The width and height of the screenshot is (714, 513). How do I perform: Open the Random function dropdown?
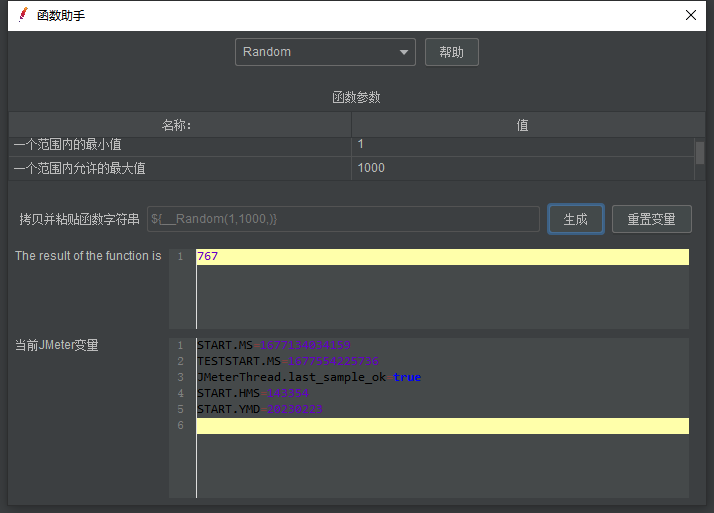tap(325, 52)
